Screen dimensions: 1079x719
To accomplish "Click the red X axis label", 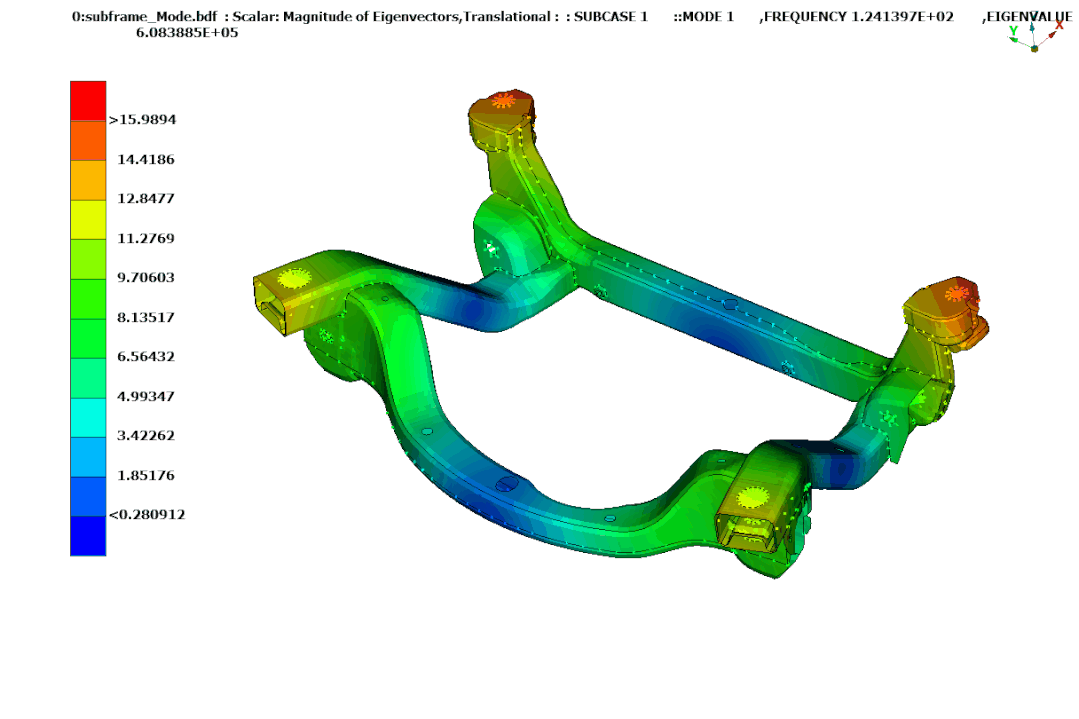I will tap(1060, 25).
